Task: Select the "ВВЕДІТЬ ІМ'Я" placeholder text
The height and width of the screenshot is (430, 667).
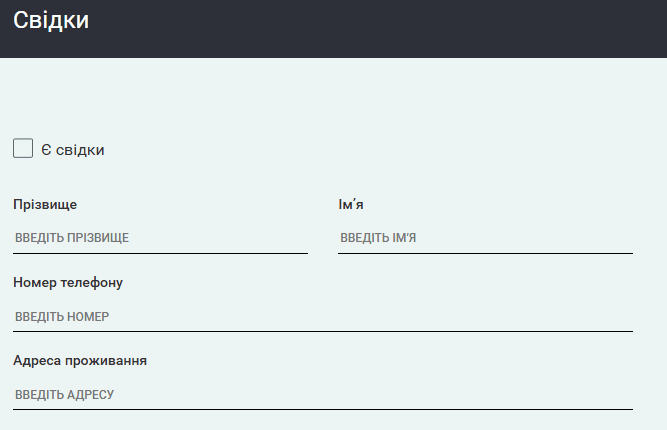Action: [x=378, y=238]
